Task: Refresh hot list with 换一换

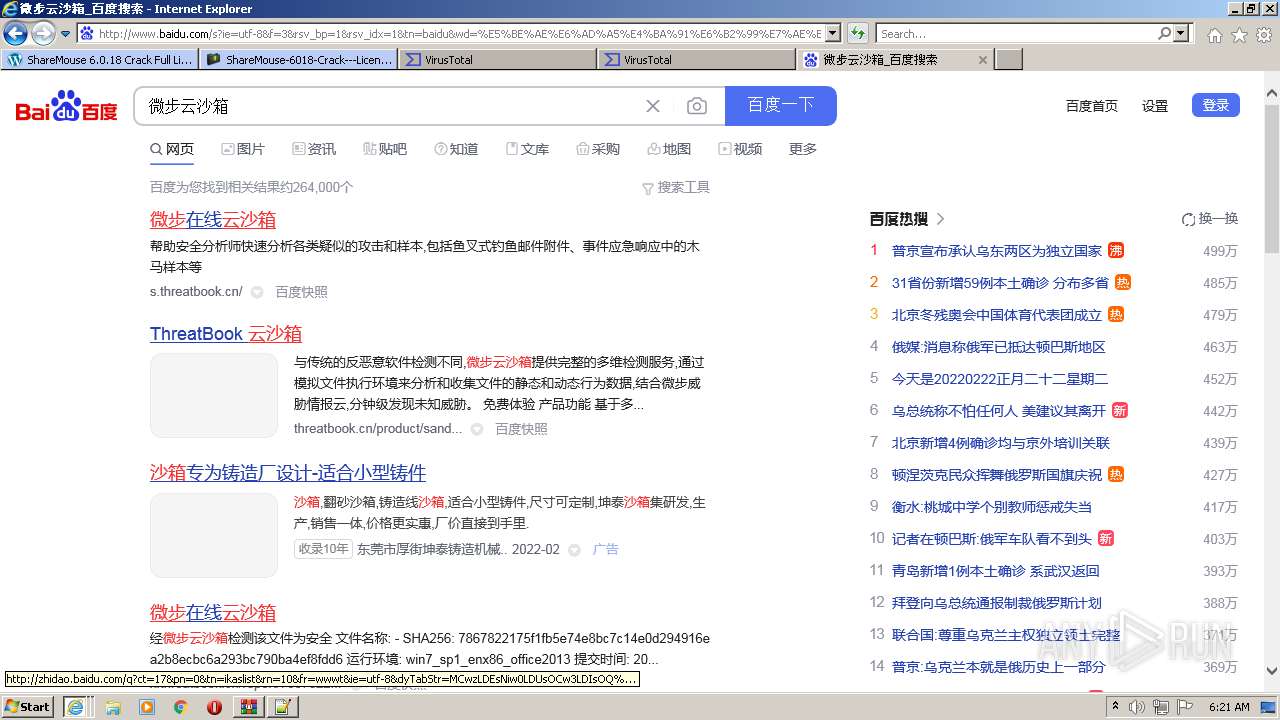Action: (x=1209, y=219)
